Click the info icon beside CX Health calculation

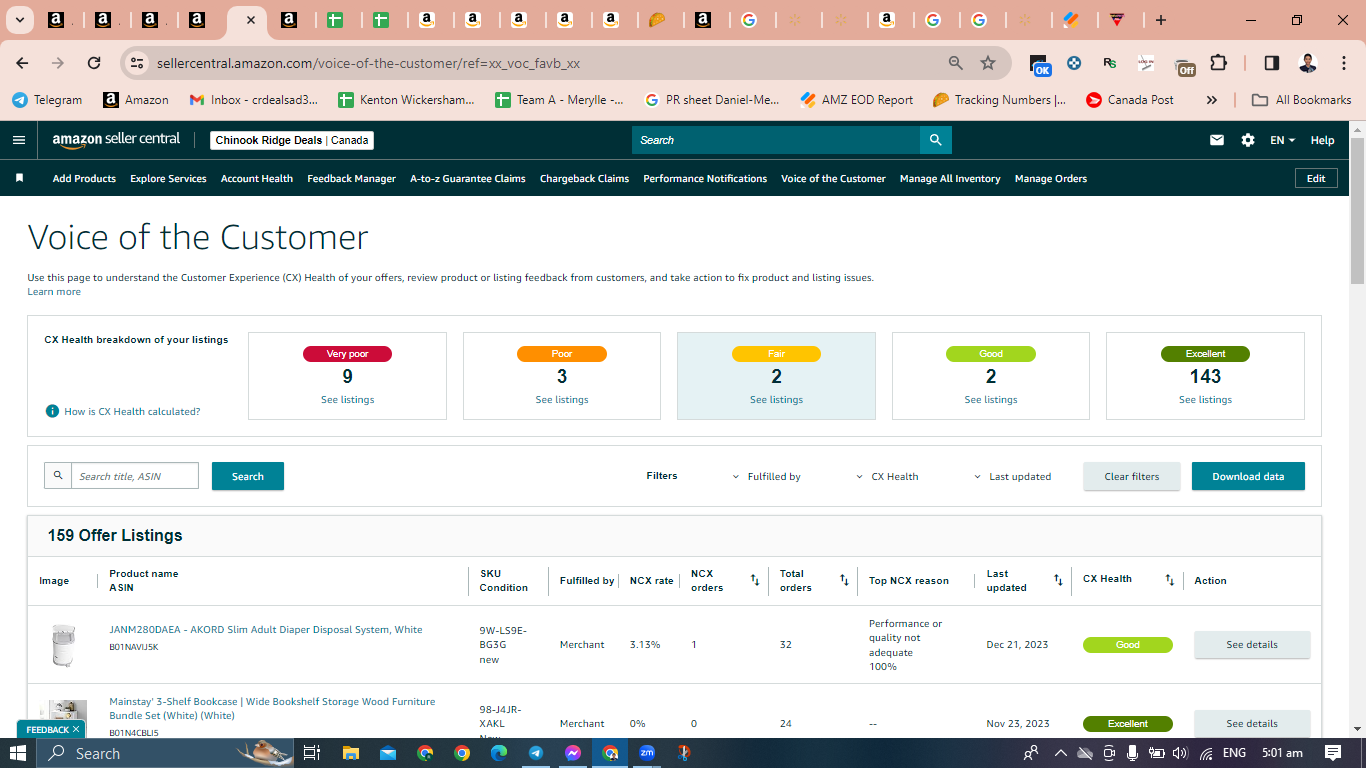tap(52, 411)
